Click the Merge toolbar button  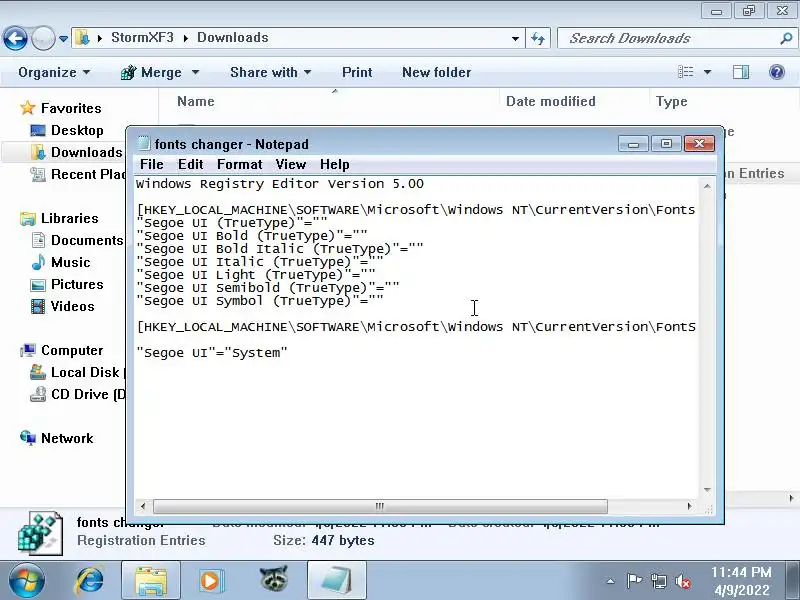click(x=151, y=72)
